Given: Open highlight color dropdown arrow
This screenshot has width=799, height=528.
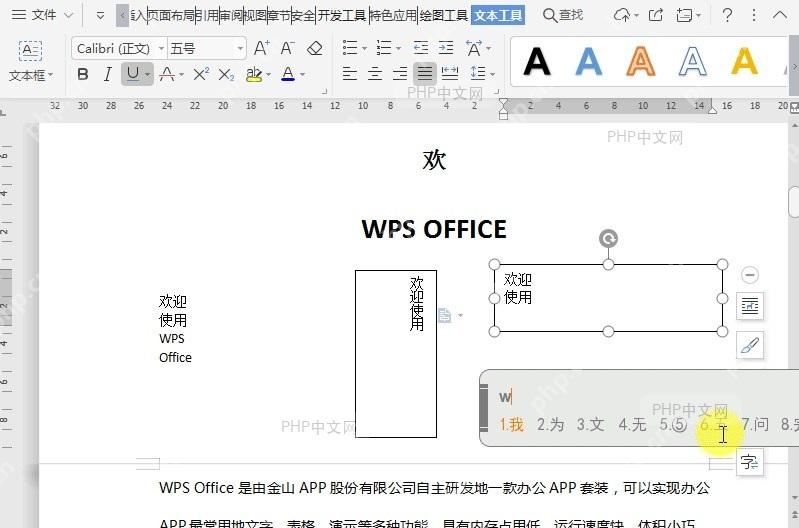Looking at the screenshot, I should click(x=269, y=75).
